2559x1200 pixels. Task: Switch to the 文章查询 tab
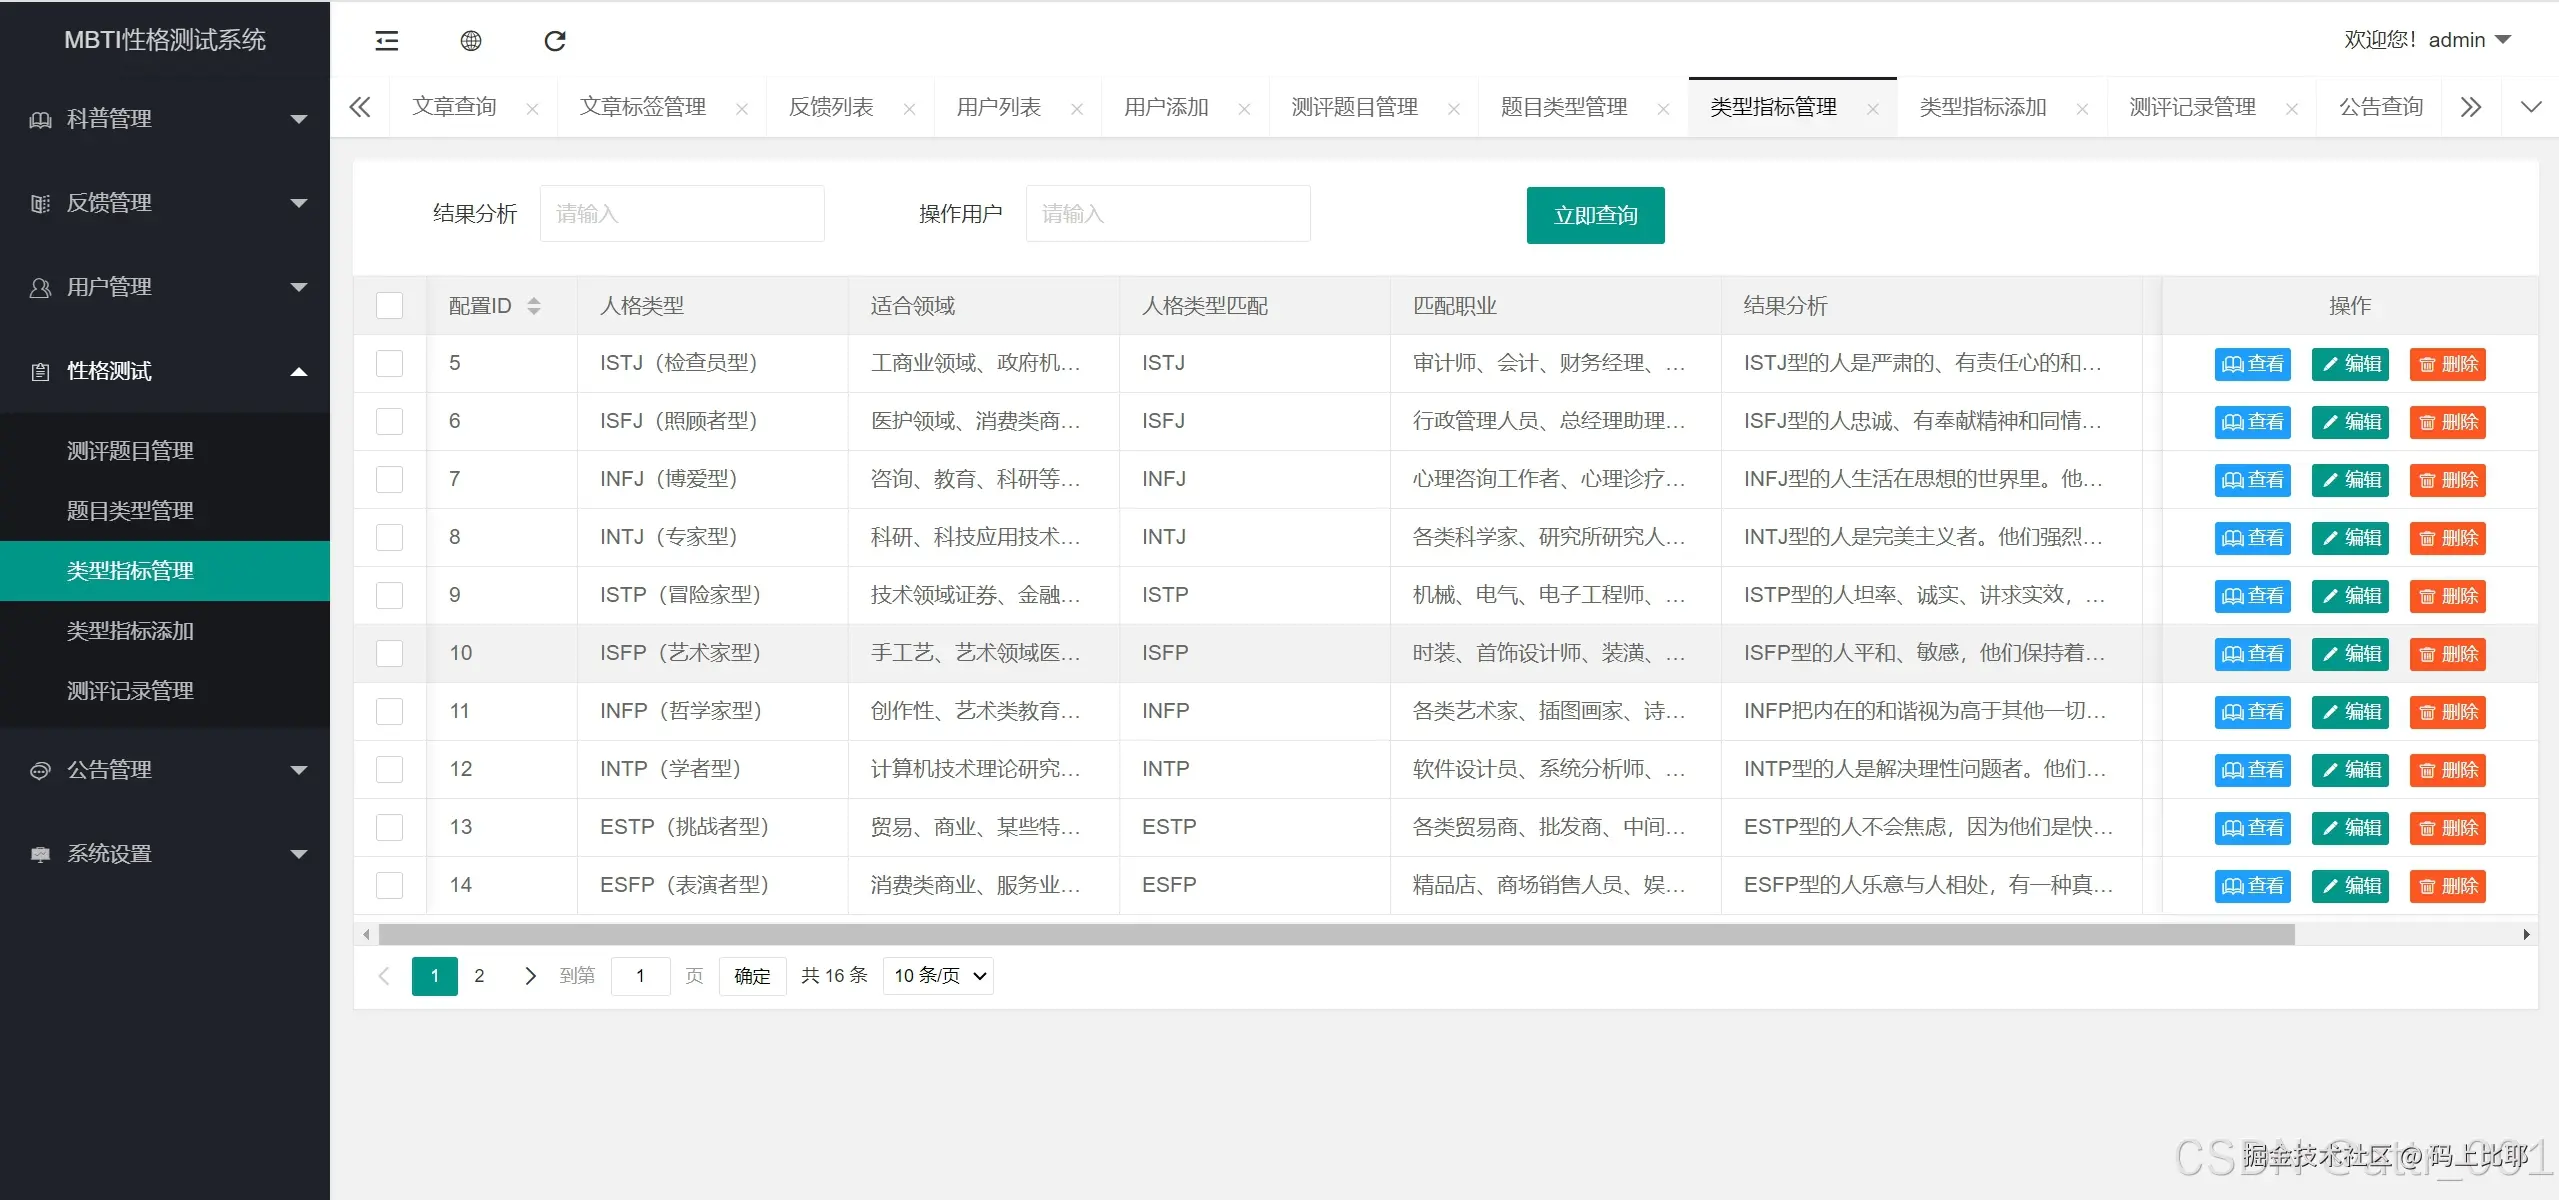454,107
